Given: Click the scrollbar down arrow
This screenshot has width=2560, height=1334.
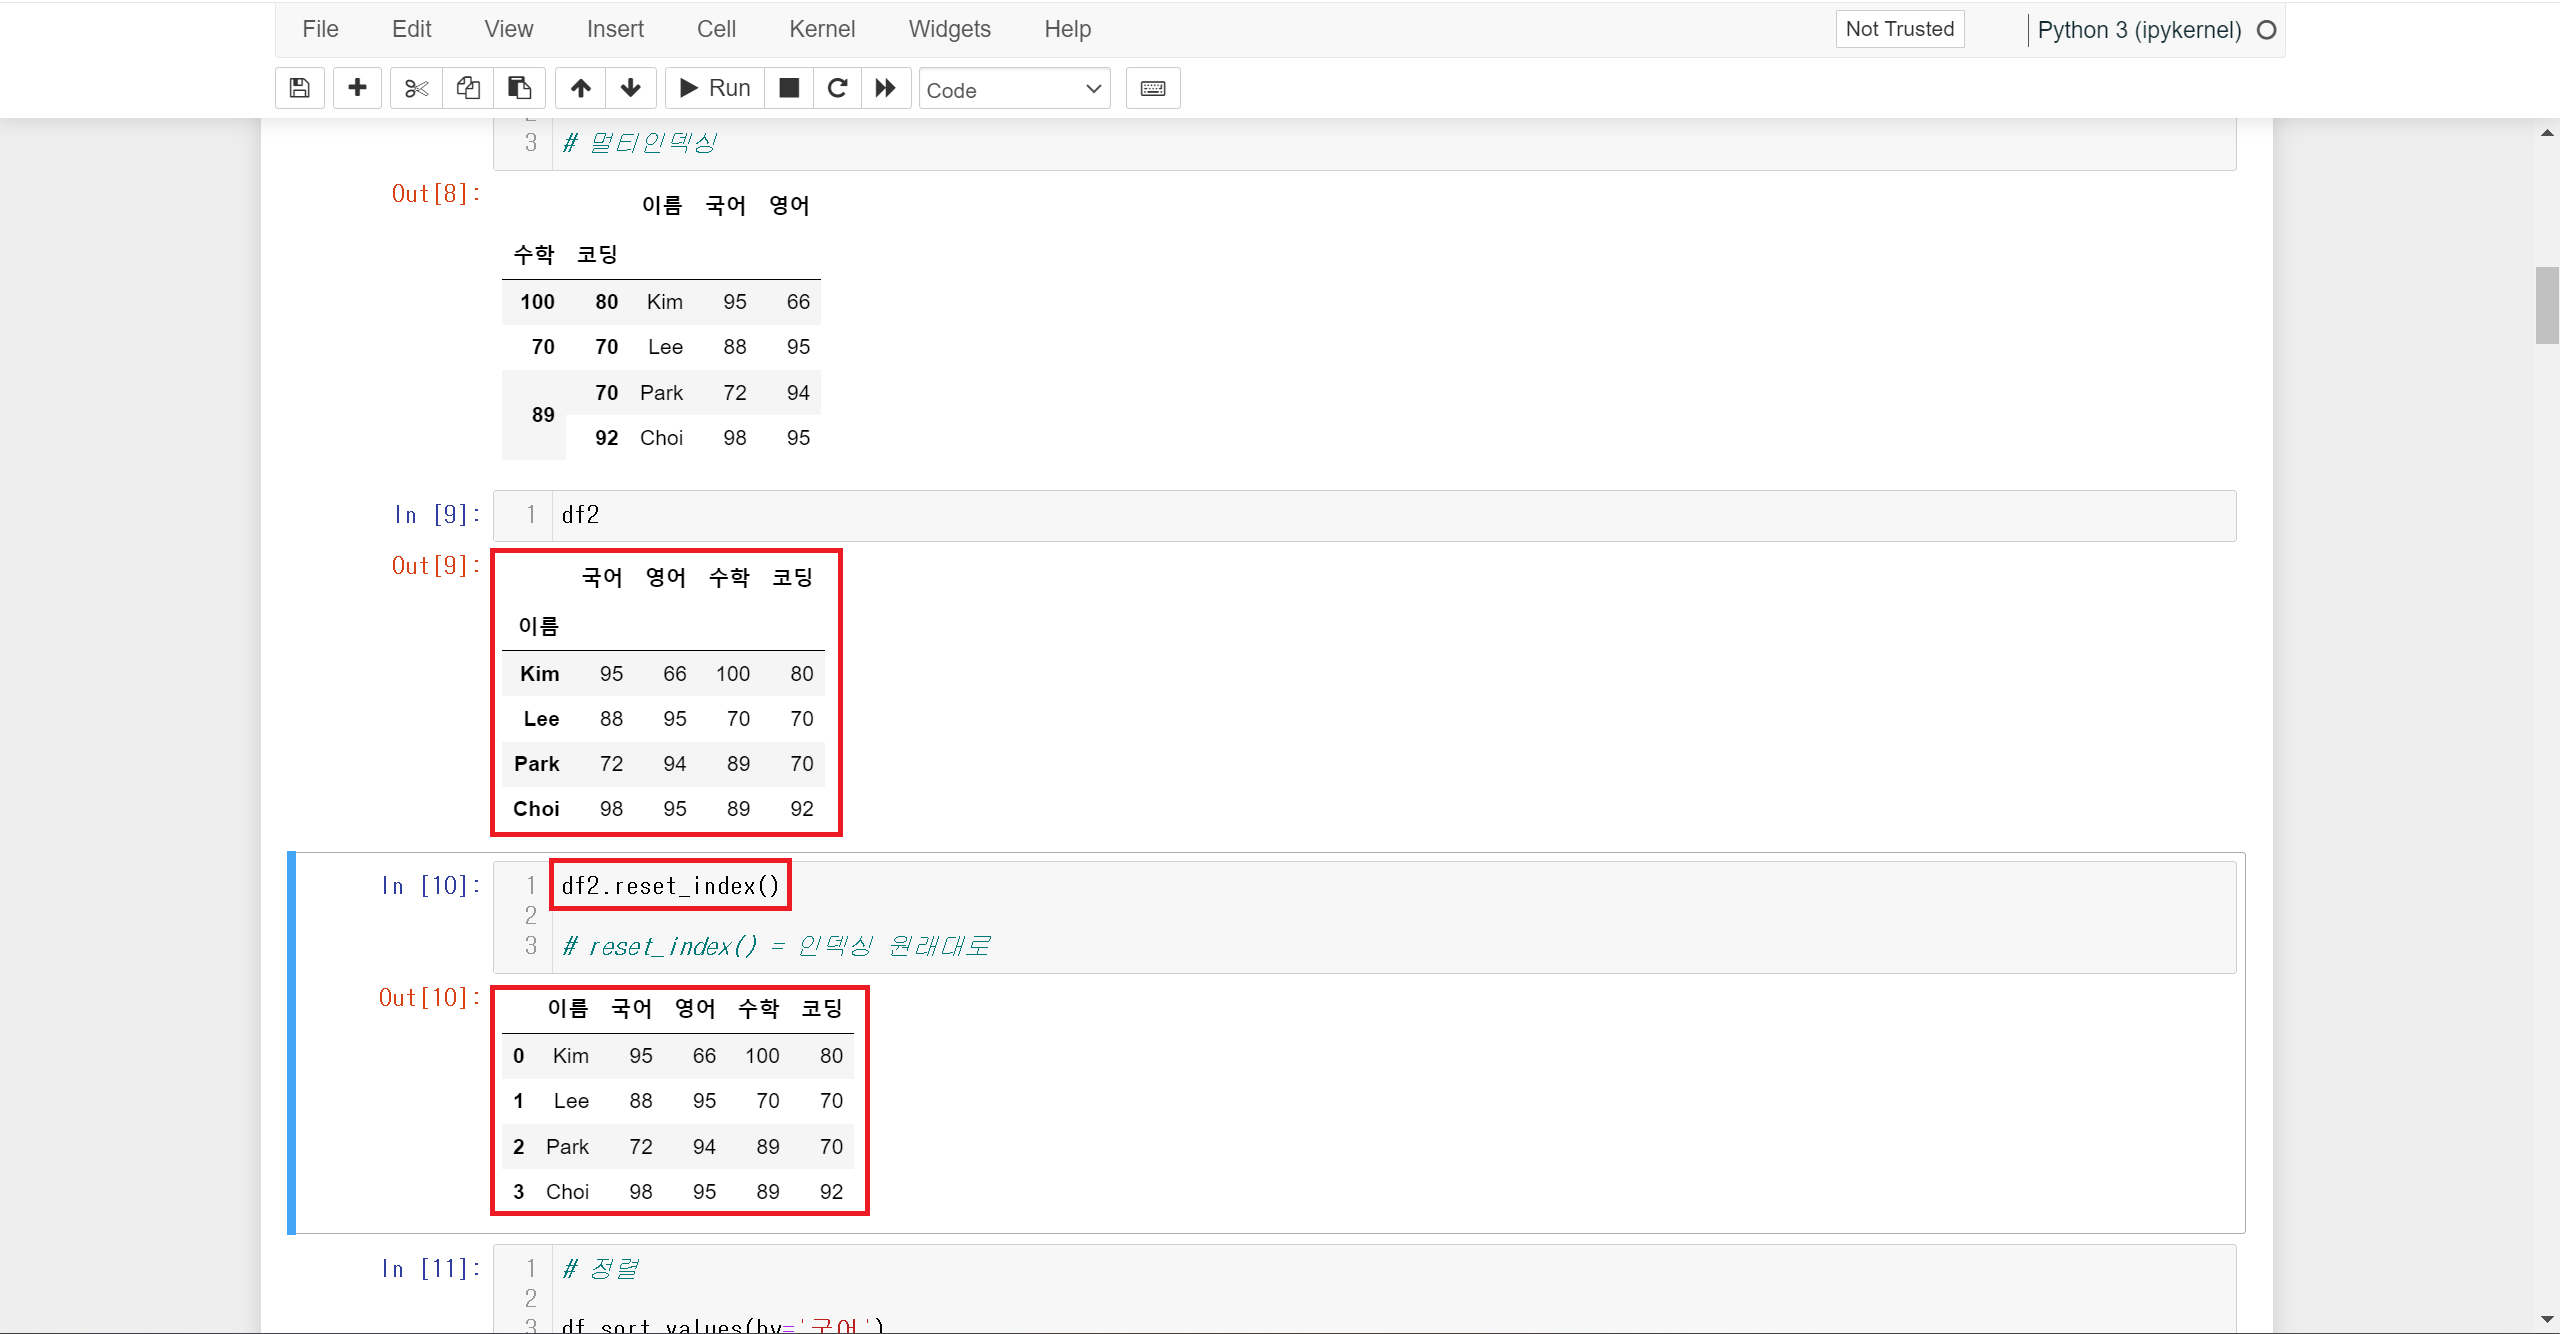Looking at the screenshot, I should pos(2546,1320).
